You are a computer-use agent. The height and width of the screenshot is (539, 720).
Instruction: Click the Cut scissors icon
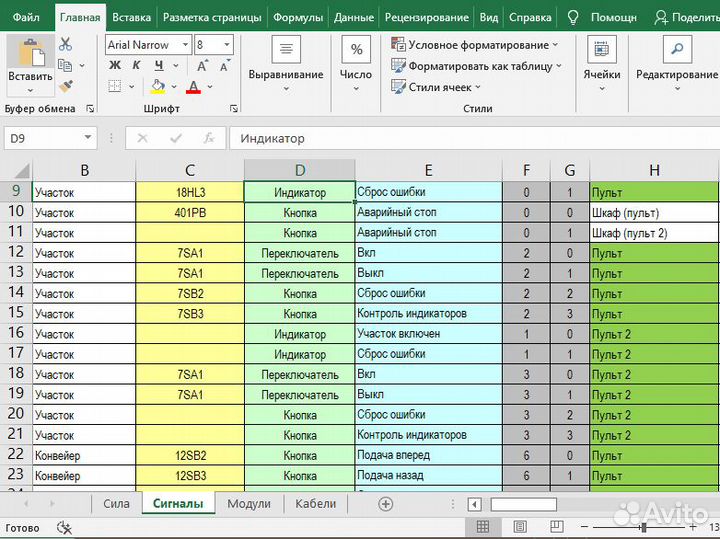[x=65, y=45]
